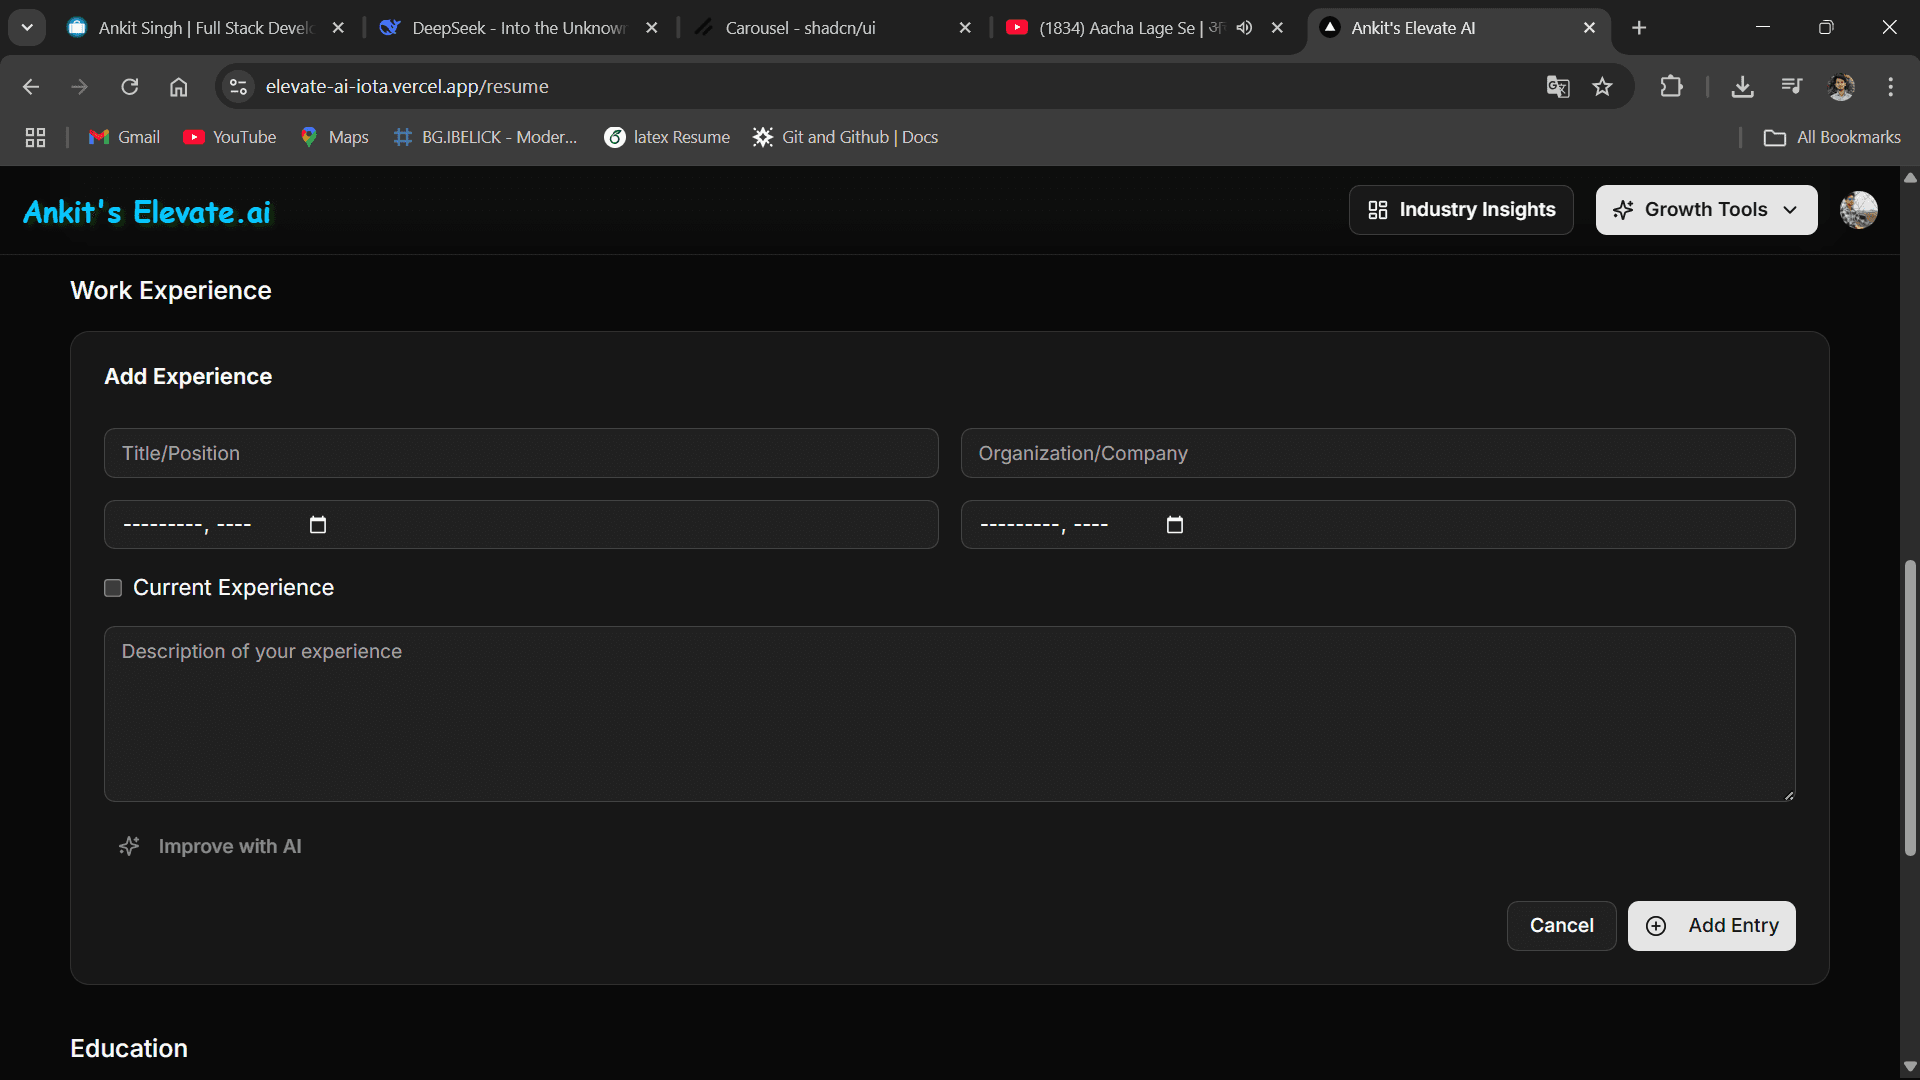Open the Extensions puzzle icon
Screen dimensions: 1920x1080
point(1671,87)
